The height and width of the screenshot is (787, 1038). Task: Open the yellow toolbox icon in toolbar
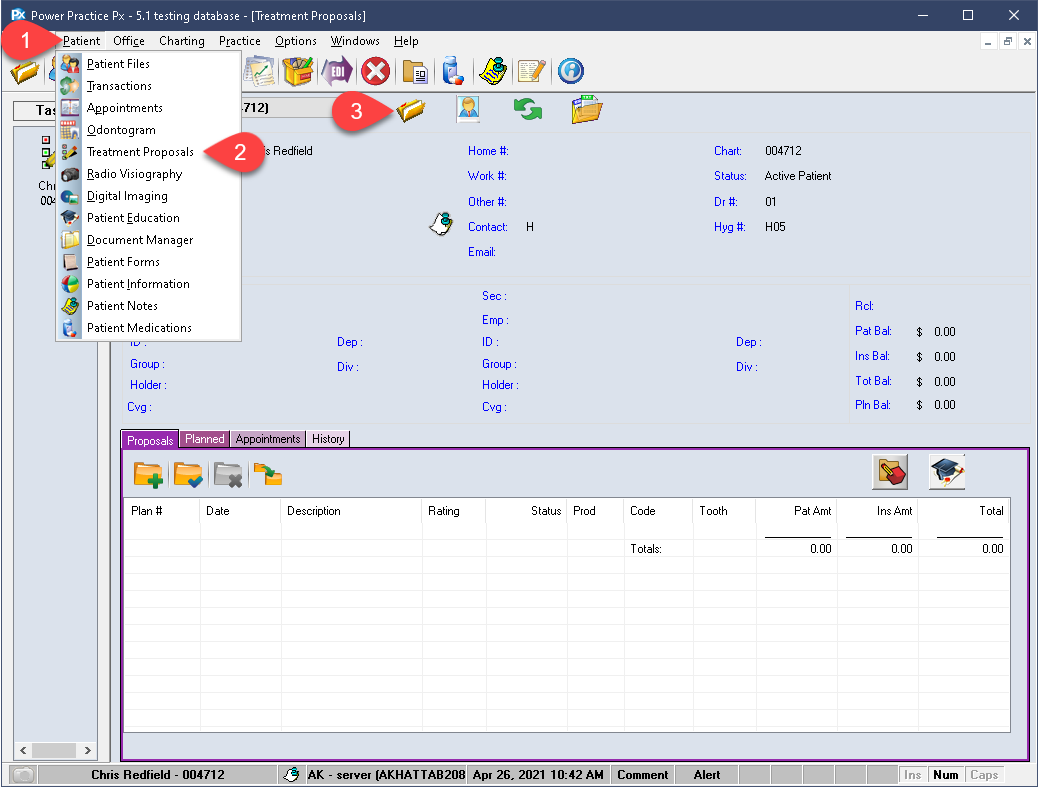(x=297, y=71)
